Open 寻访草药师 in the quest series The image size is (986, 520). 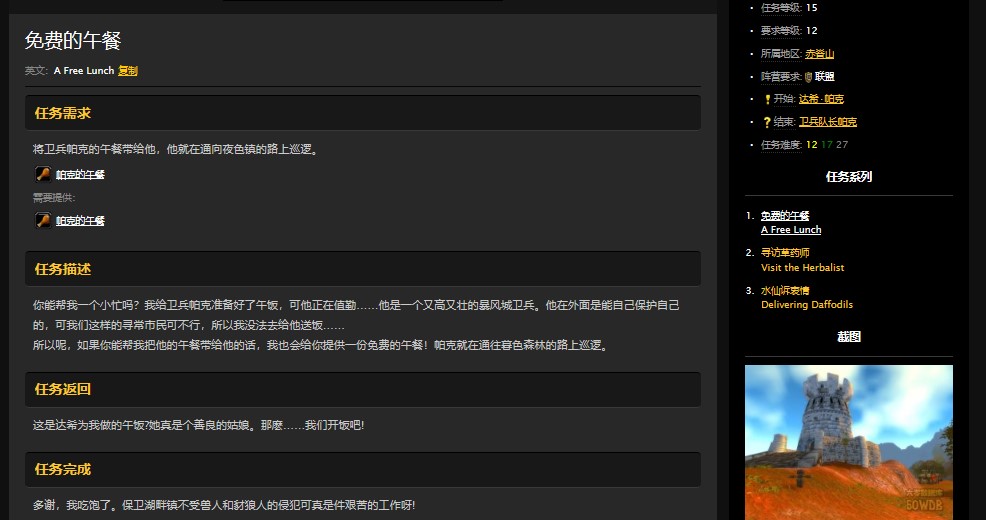point(785,253)
